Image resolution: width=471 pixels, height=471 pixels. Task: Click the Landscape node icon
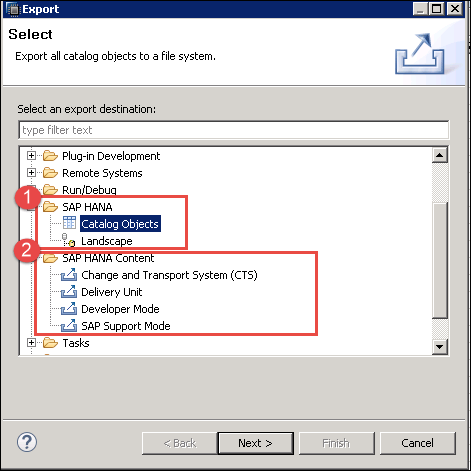pyautogui.click(x=69, y=240)
